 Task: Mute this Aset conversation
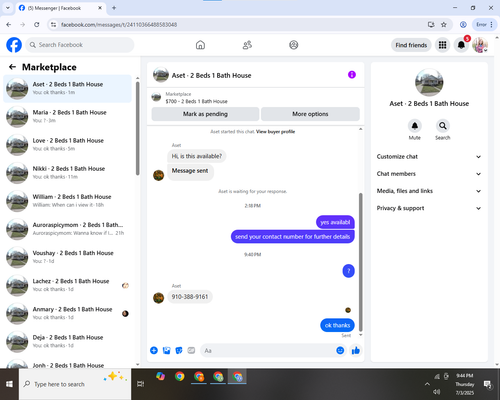coord(415,126)
